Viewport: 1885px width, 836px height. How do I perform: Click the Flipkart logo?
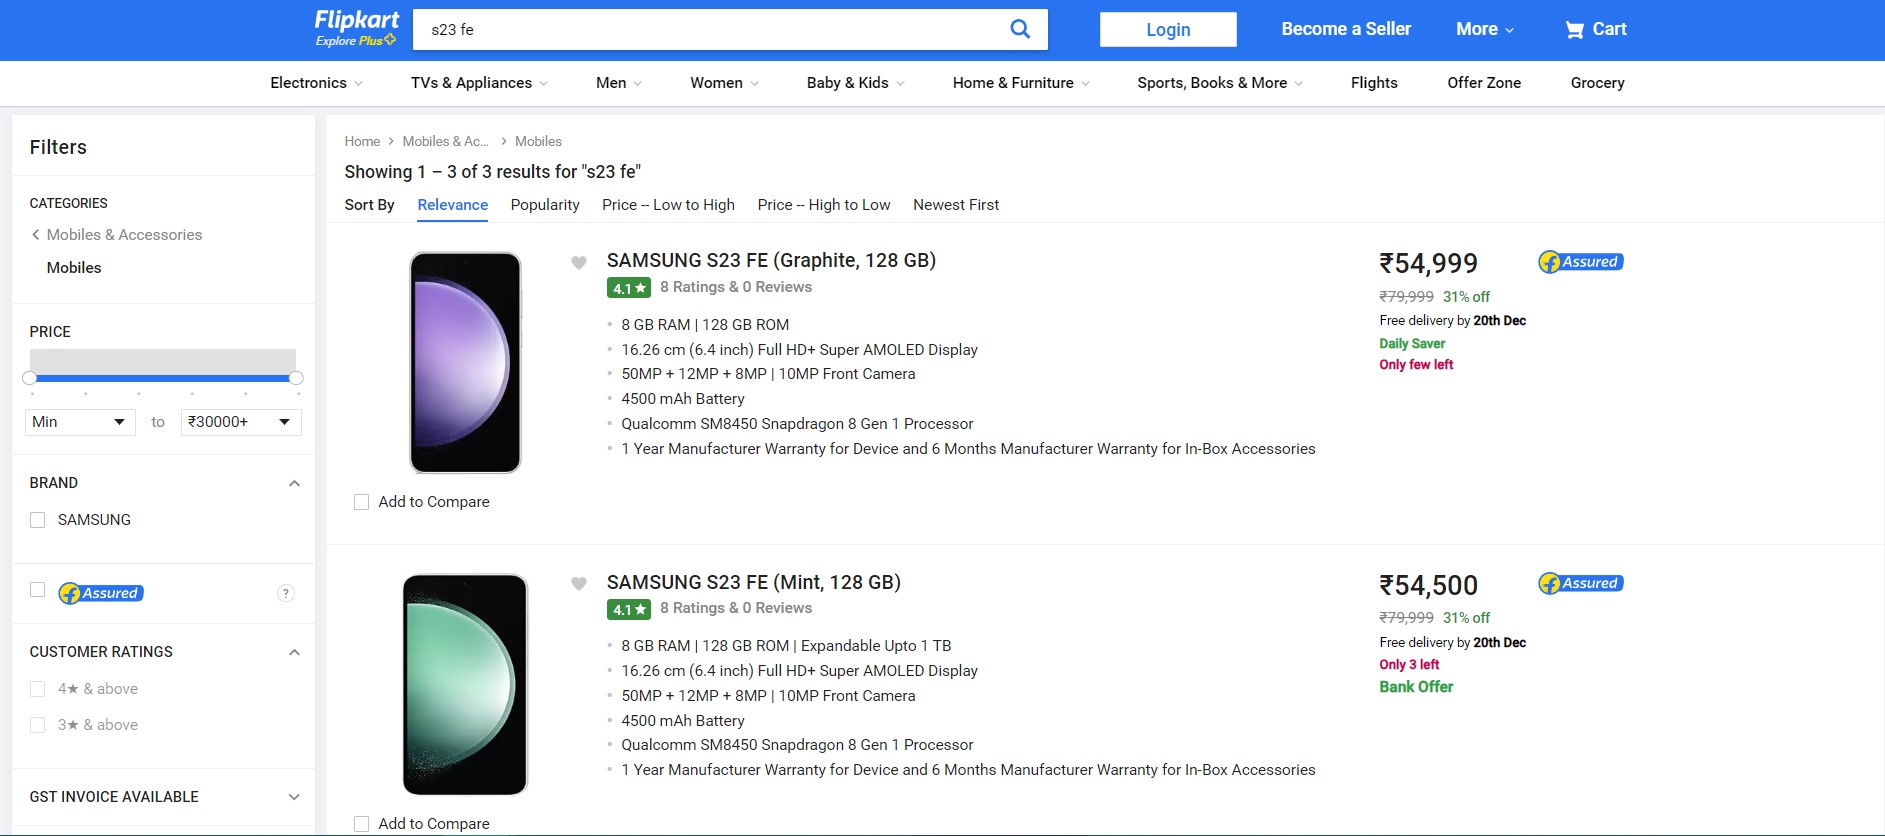356,20
